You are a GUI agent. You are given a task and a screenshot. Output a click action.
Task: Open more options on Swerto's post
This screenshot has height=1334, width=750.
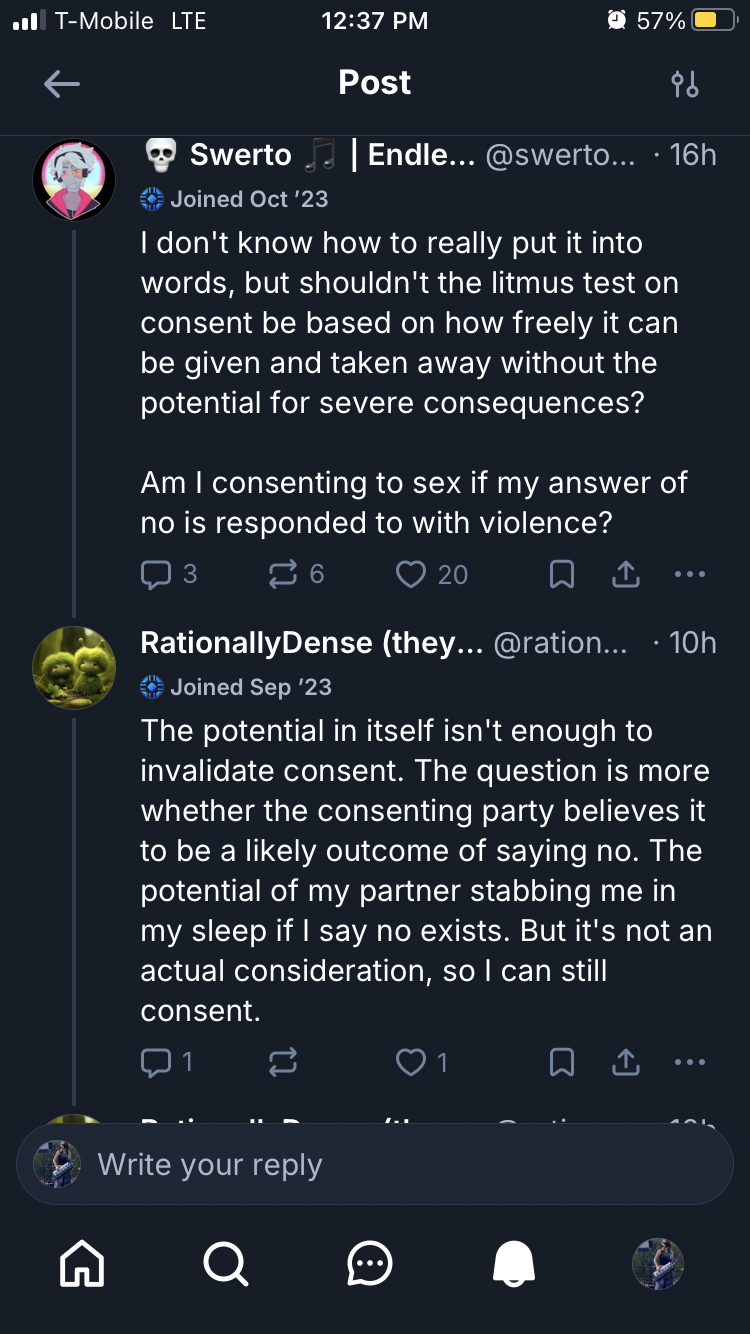pyautogui.click(x=690, y=574)
